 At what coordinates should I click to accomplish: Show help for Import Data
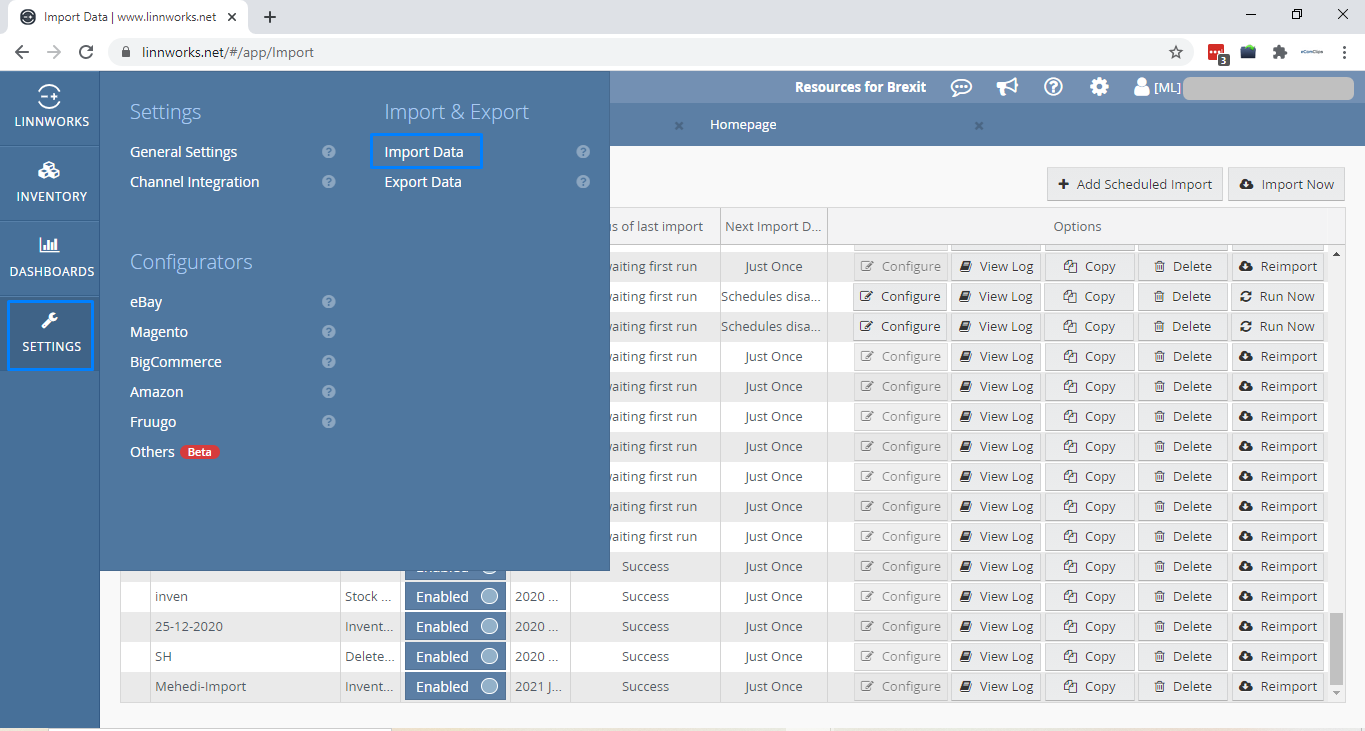583,152
